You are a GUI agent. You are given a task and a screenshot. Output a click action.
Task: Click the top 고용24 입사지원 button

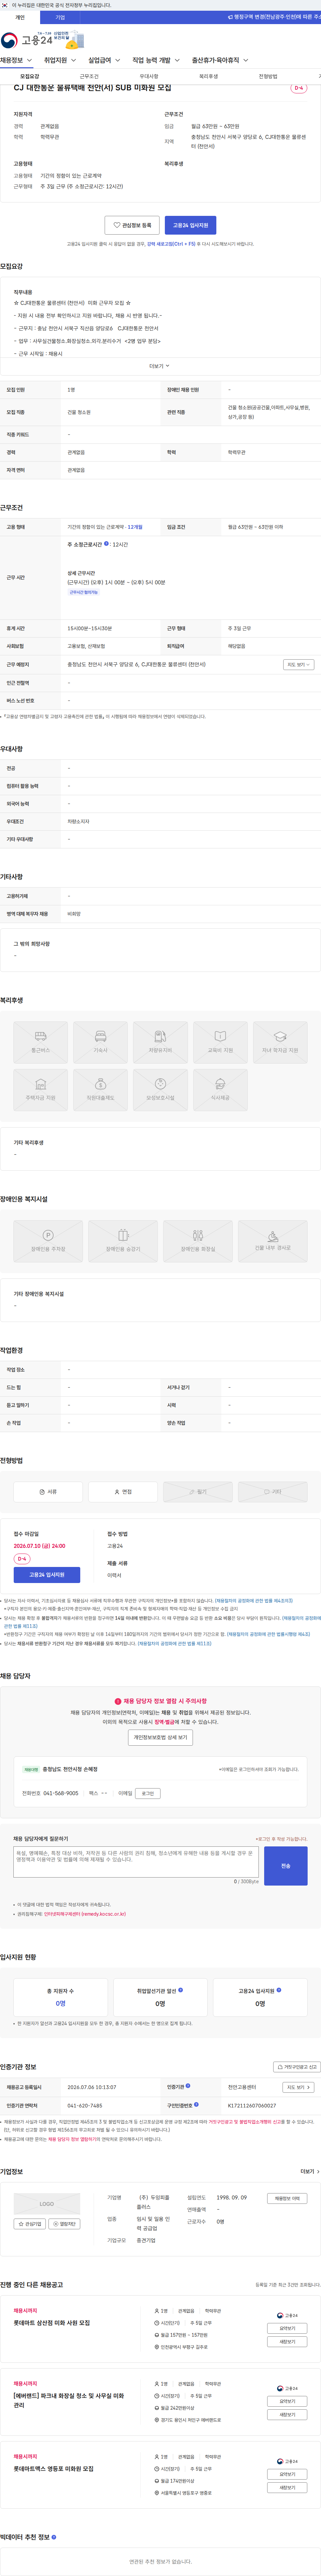[x=190, y=225]
